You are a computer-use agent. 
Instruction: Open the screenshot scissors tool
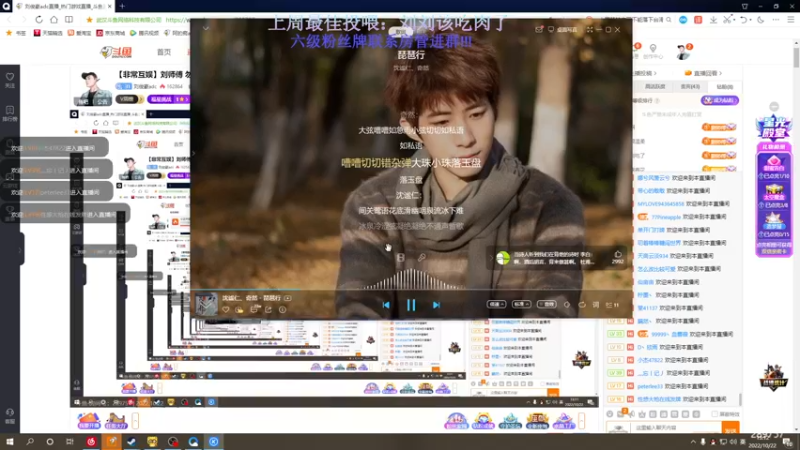click(728, 19)
